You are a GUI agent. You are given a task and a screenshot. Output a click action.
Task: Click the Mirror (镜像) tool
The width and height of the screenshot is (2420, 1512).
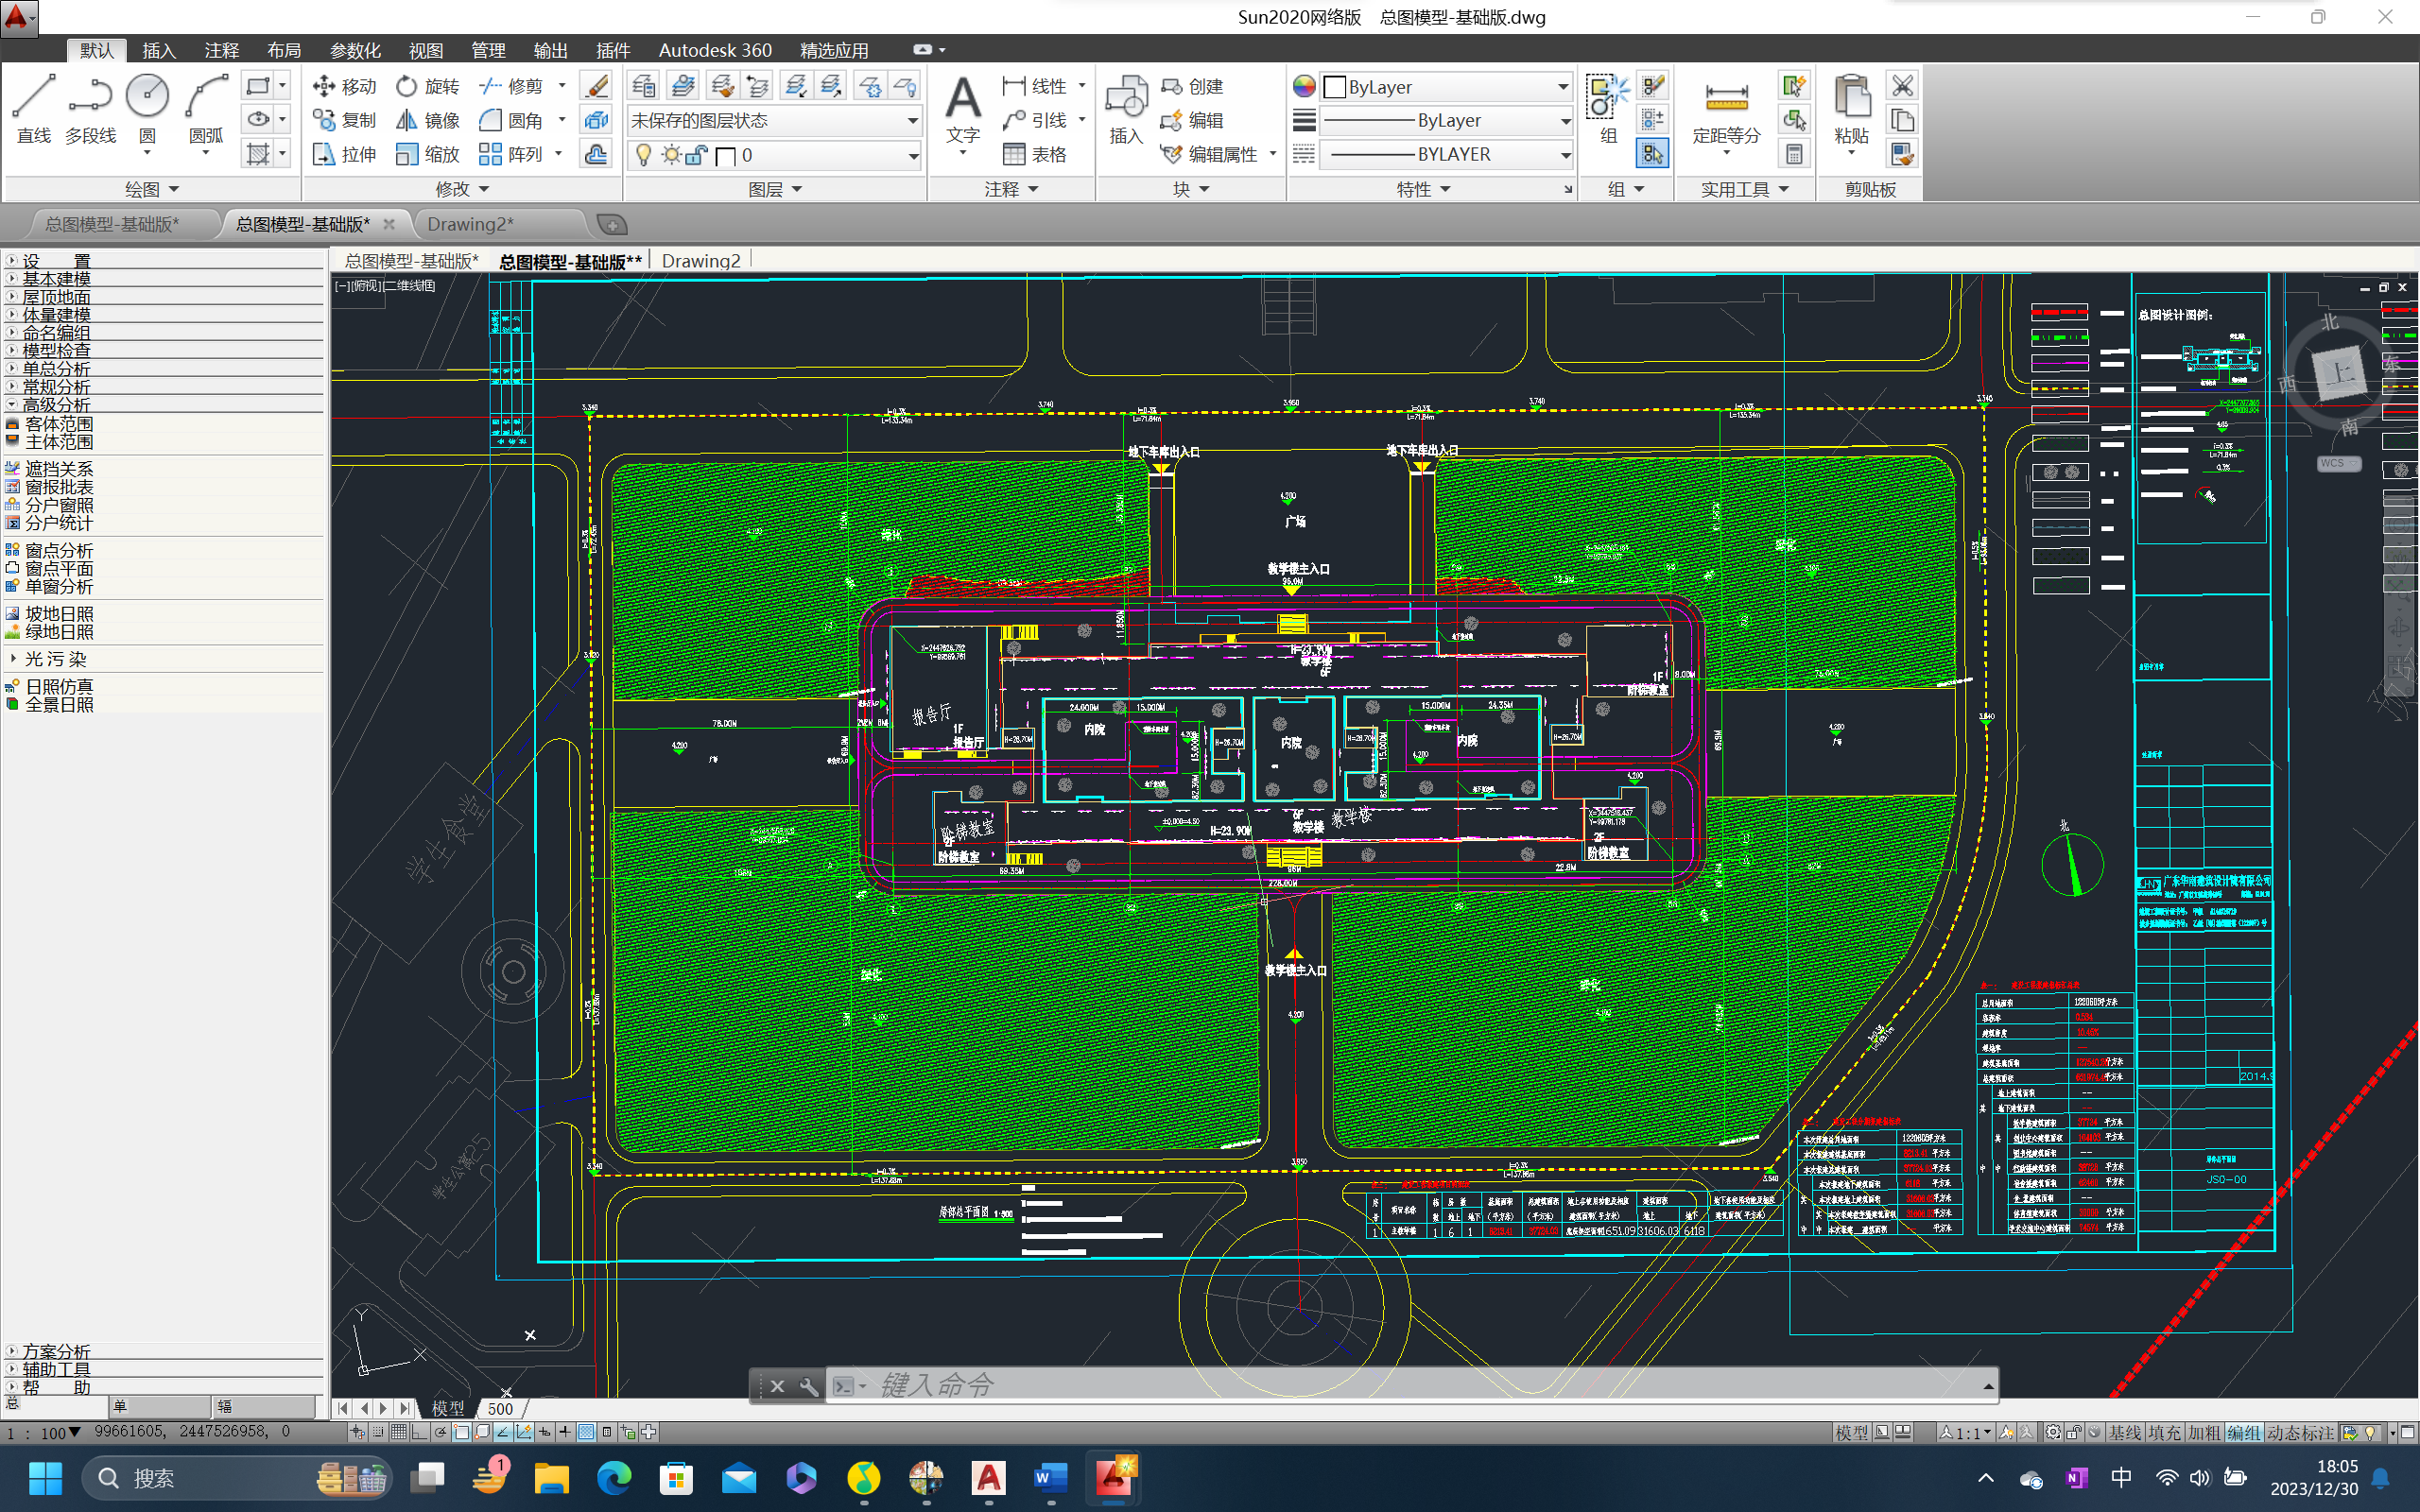428,120
